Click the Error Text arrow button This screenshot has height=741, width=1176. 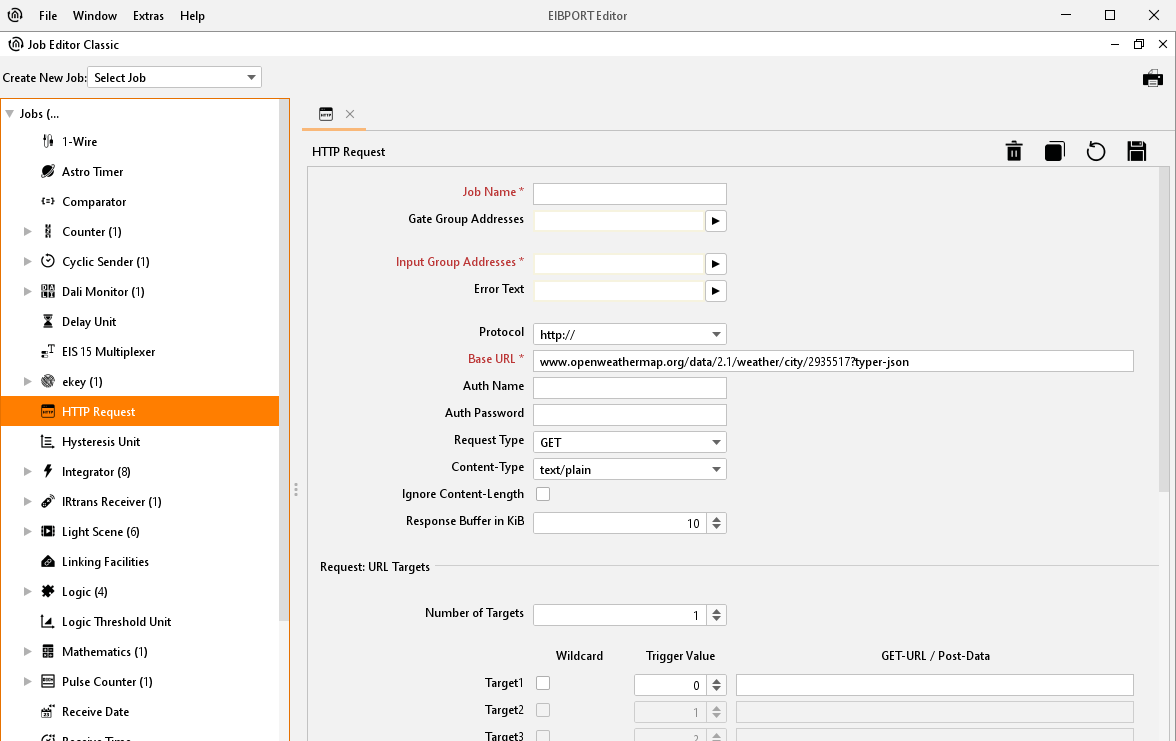click(x=715, y=291)
